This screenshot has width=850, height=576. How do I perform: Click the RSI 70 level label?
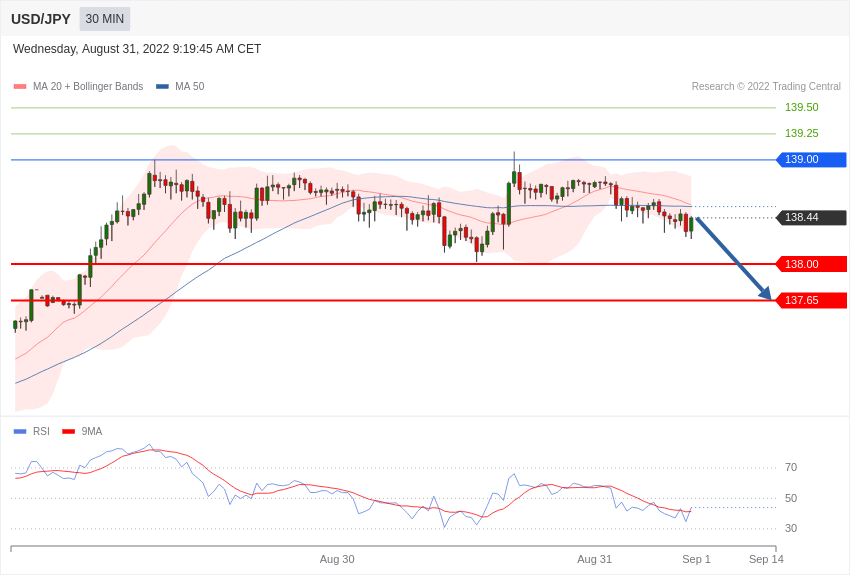pos(791,468)
